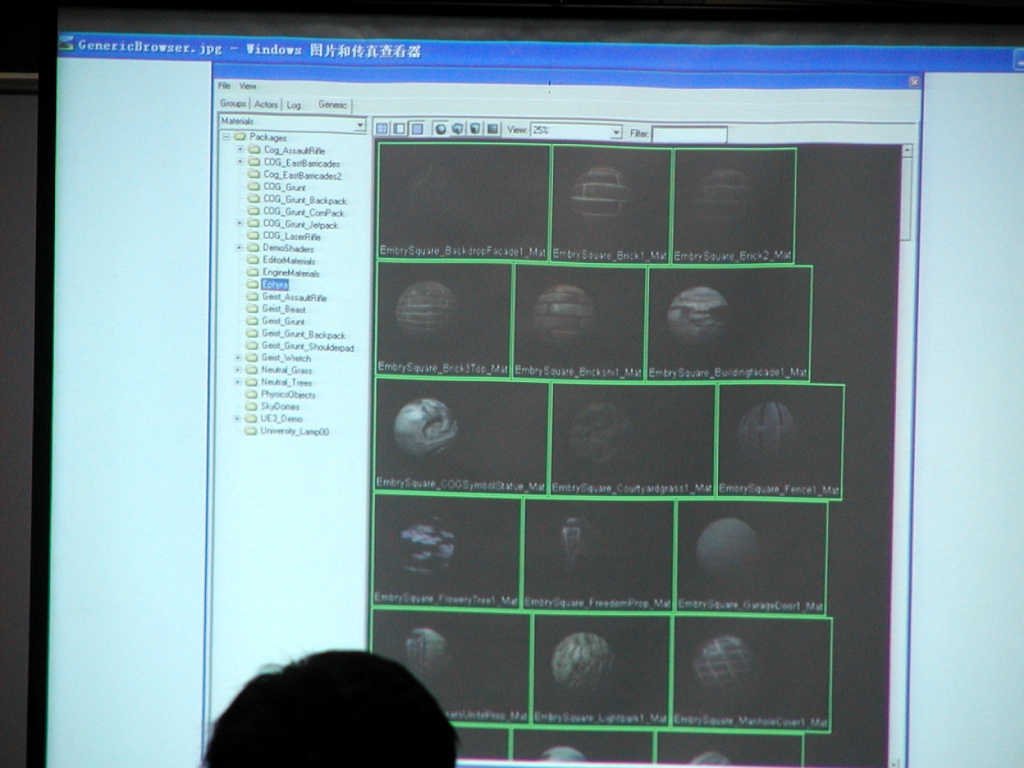Image resolution: width=1024 pixels, height=768 pixels.
Task: Switch to the Actors tab
Action: click(x=266, y=104)
